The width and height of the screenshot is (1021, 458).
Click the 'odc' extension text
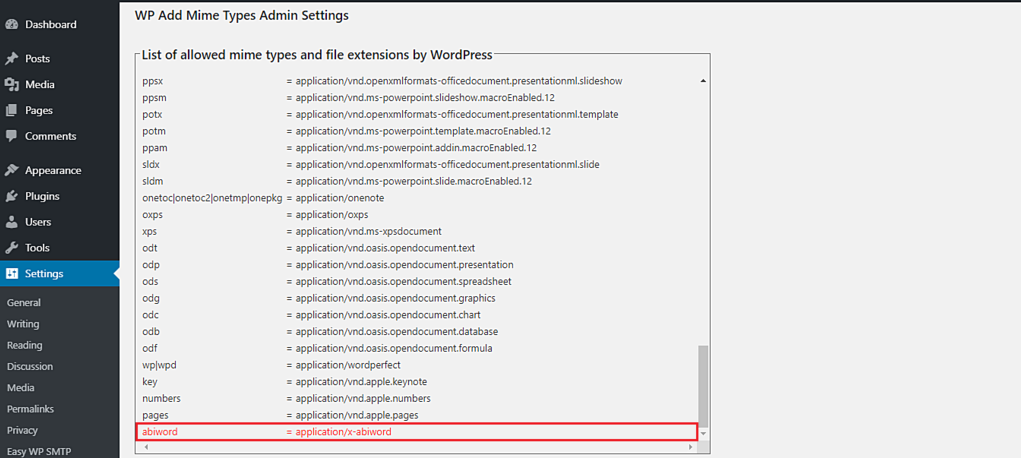tap(150, 315)
